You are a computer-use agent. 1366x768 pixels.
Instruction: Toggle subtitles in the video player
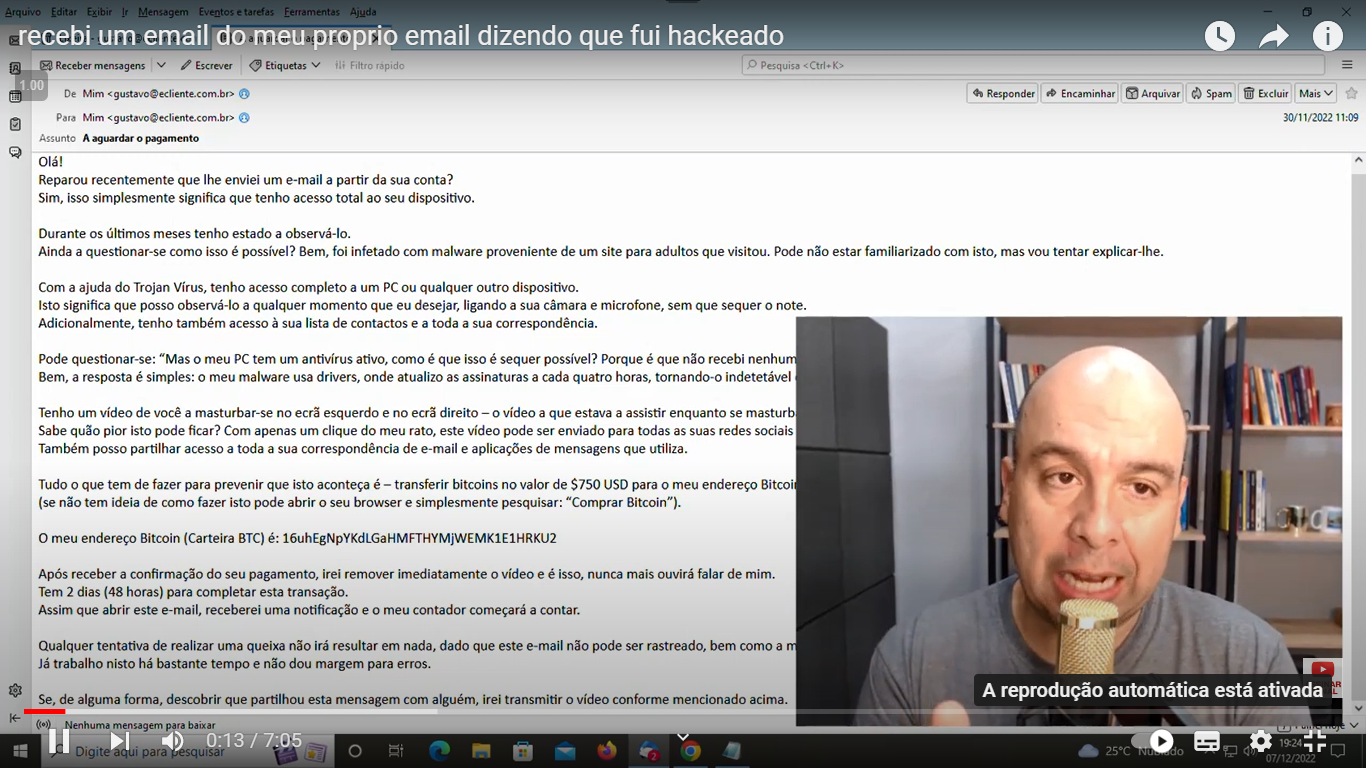[x=1207, y=741]
